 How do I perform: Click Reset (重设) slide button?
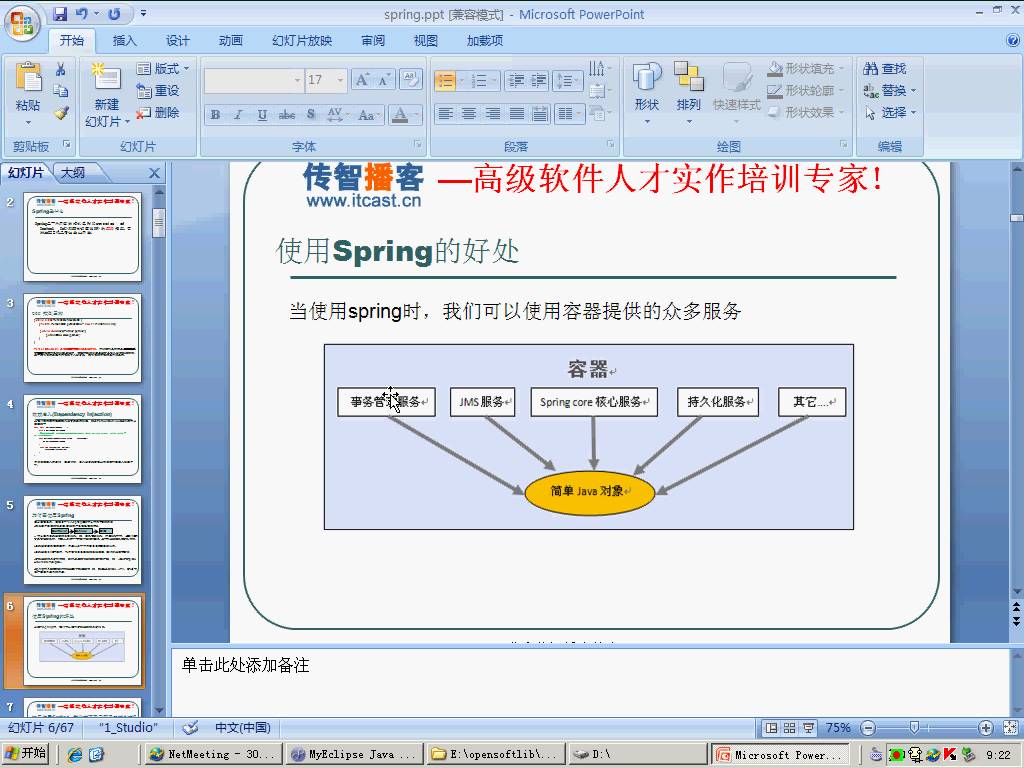158,90
